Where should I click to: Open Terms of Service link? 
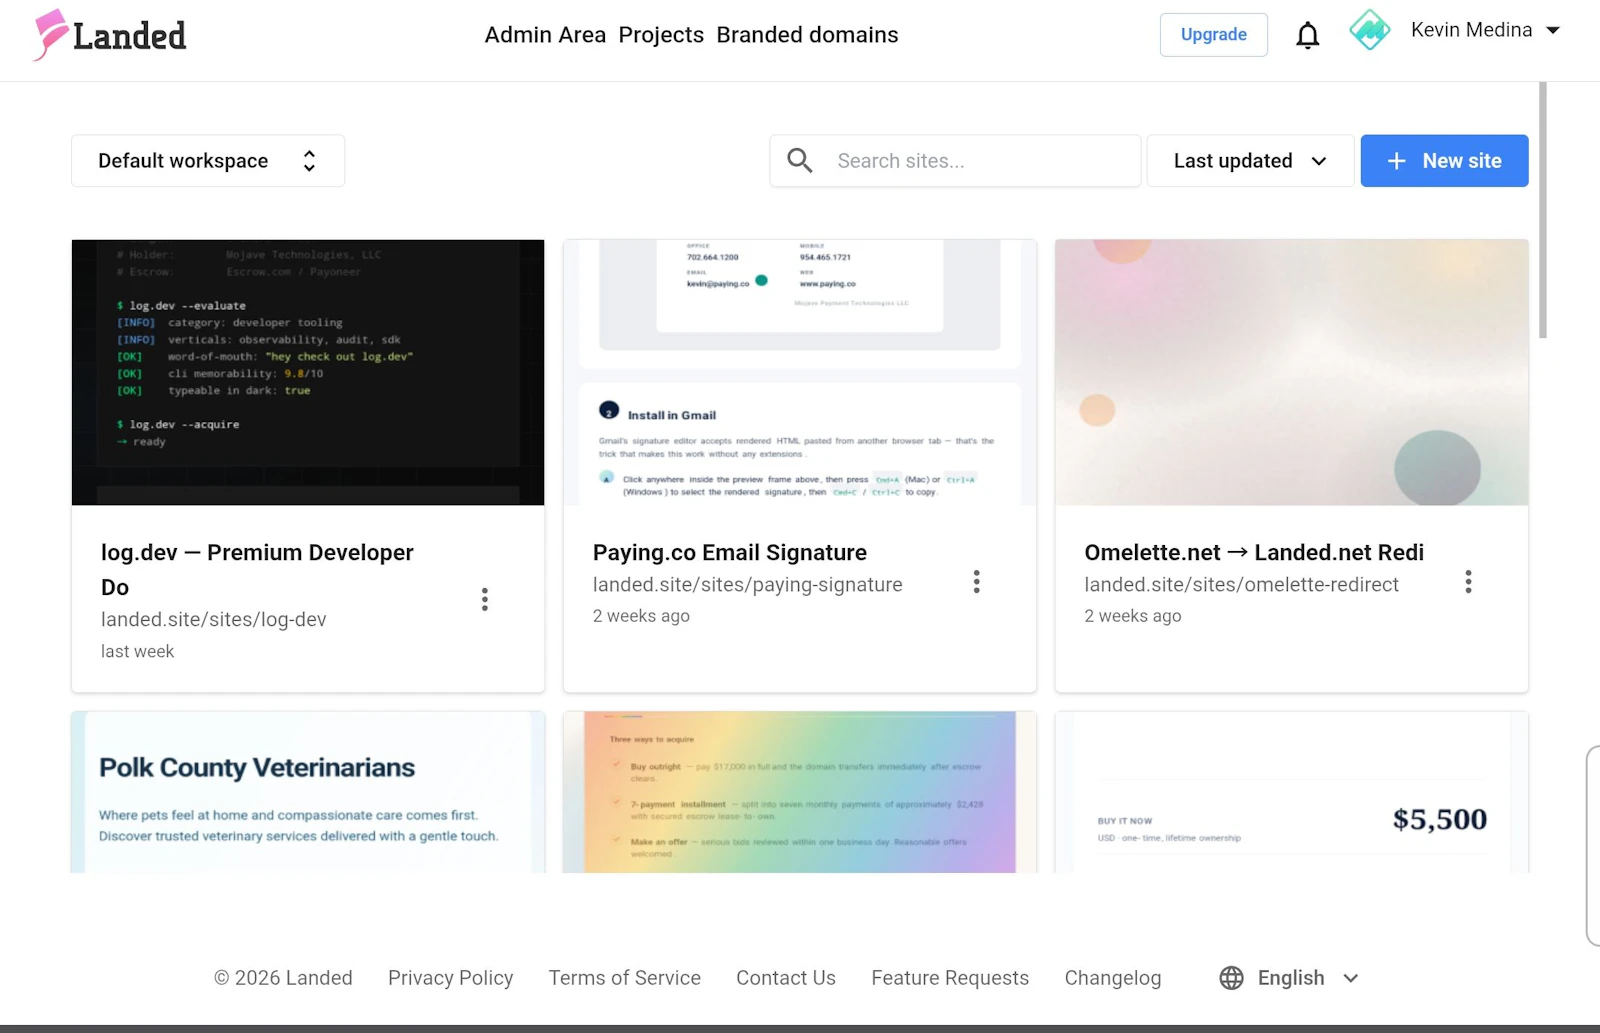(625, 978)
